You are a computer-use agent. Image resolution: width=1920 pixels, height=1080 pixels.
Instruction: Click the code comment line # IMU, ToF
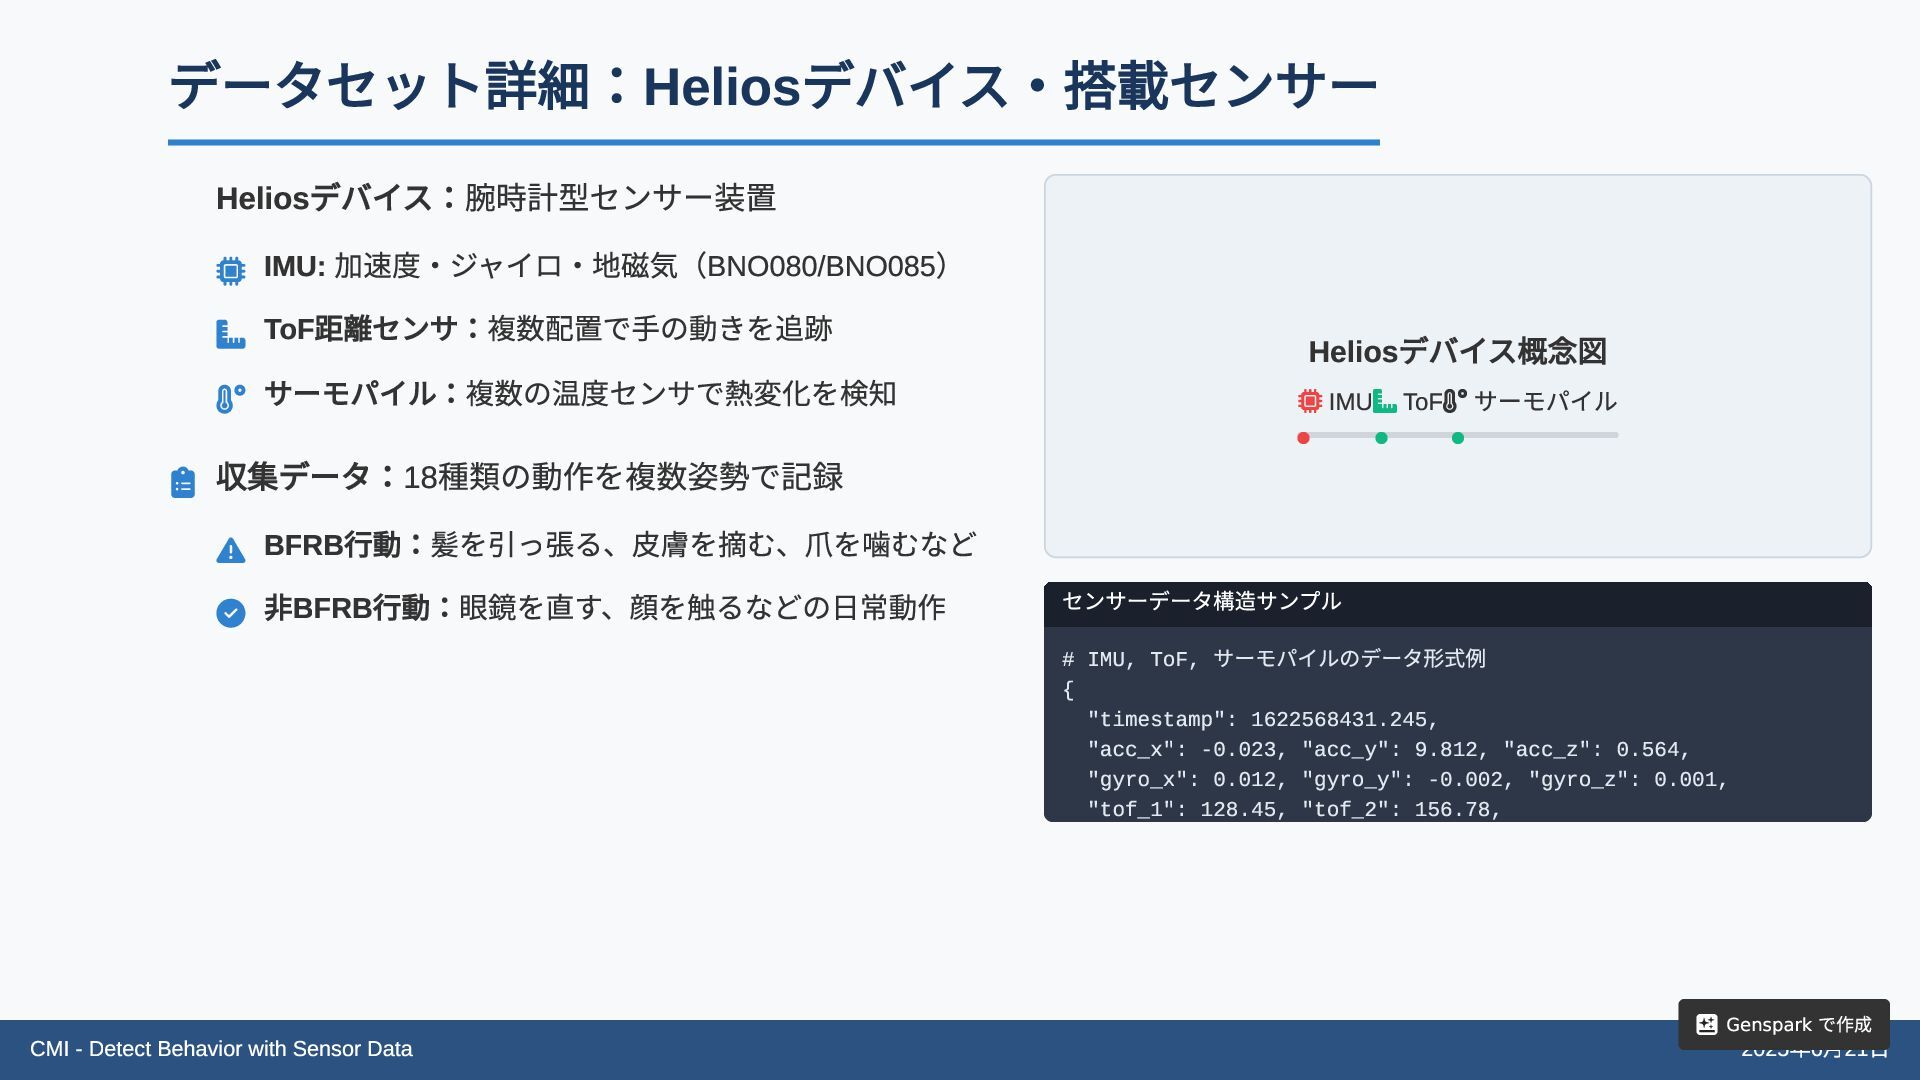pyautogui.click(x=1274, y=659)
